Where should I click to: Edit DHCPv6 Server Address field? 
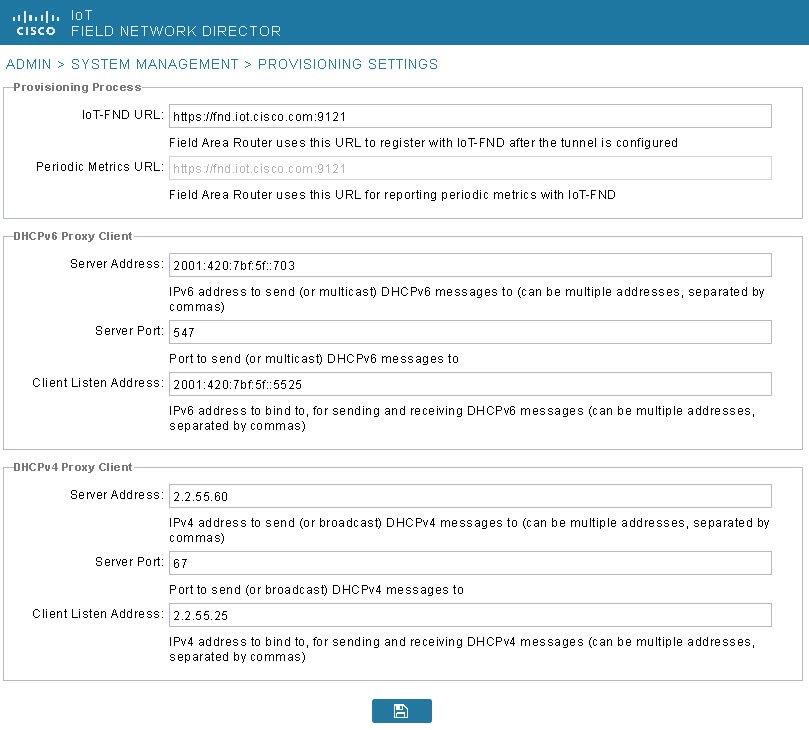[470, 265]
